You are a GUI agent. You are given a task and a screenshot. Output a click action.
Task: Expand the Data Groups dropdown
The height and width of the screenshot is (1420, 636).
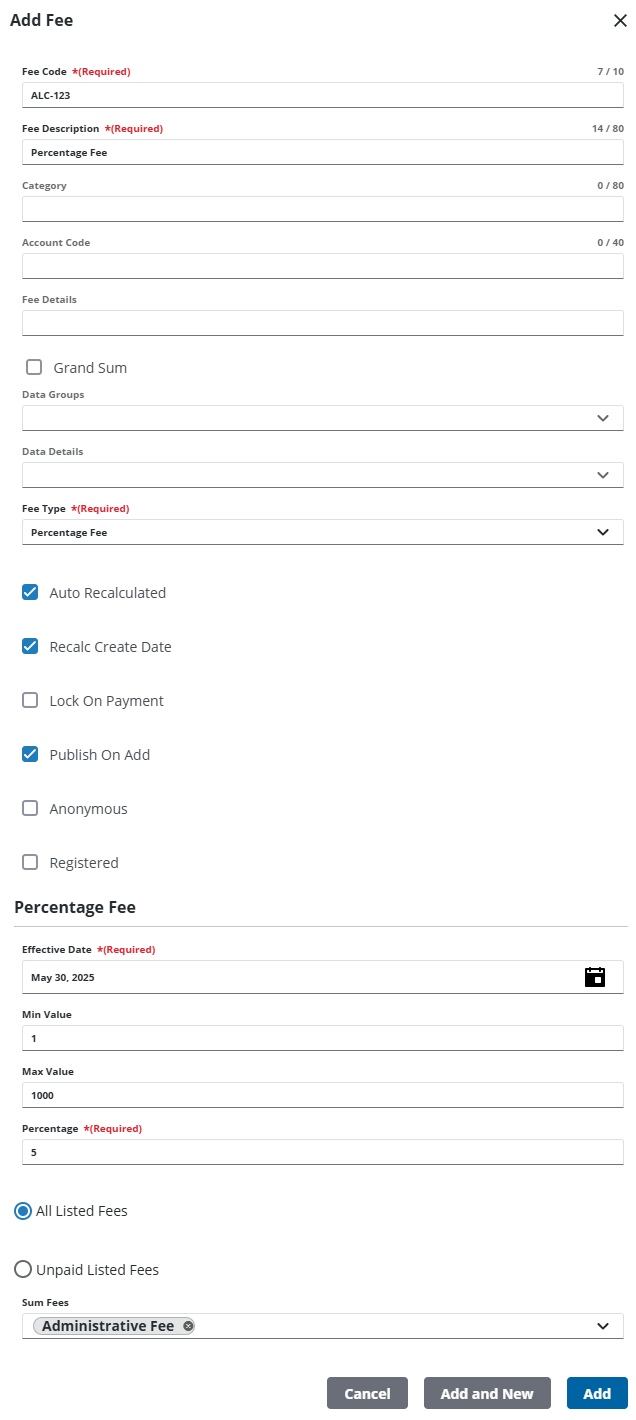[x=602, y=418]
